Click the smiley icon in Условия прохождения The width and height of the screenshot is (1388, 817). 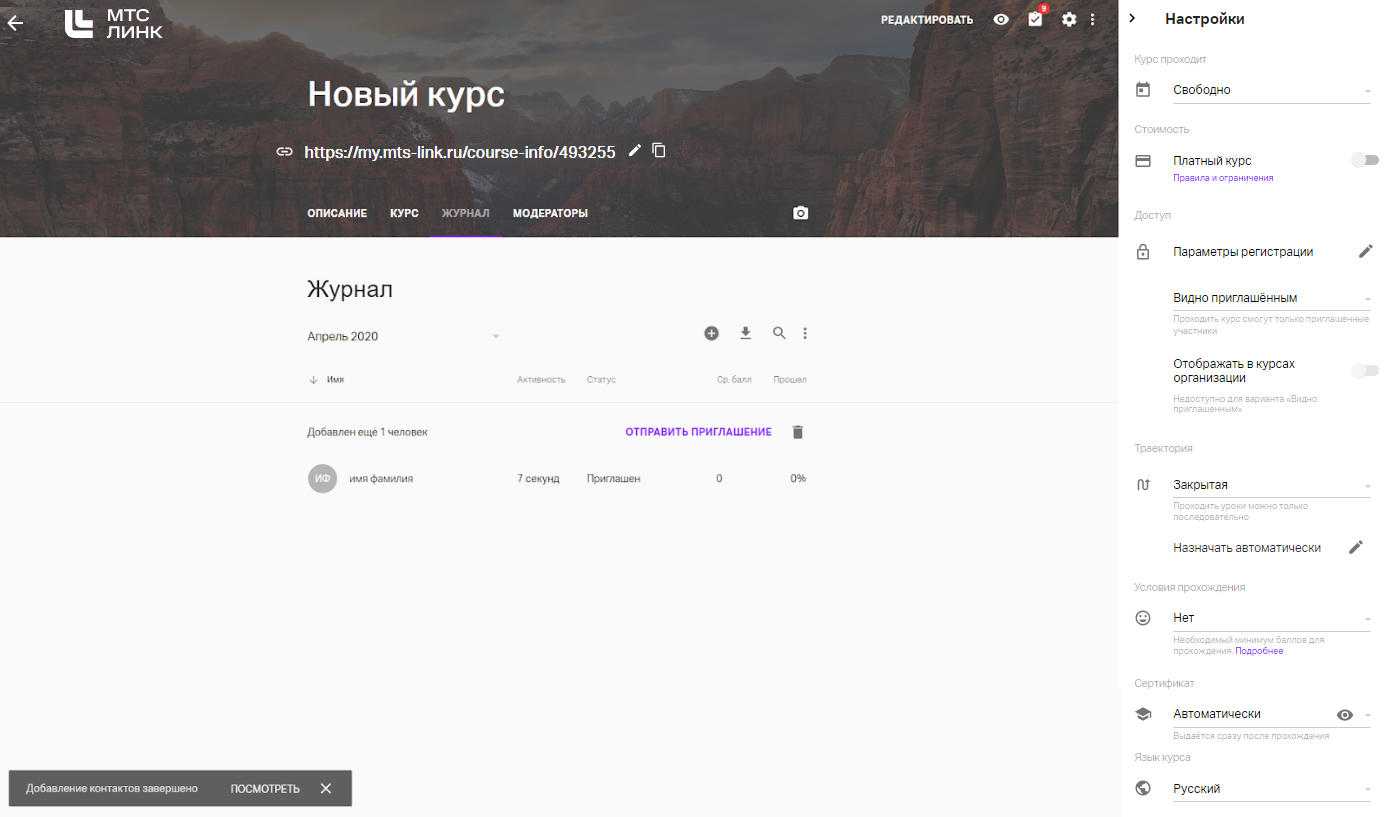pos(1143,618)
